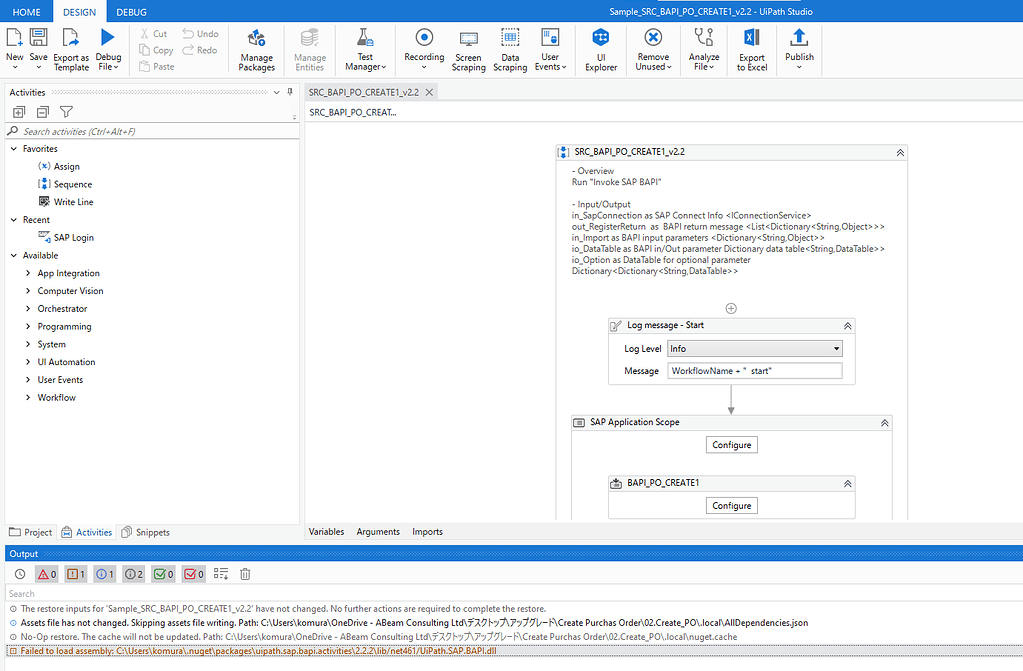Viewport: 1023px width, 671px height.
Task: Start a new Recording
Action: [x=423, y=48]
